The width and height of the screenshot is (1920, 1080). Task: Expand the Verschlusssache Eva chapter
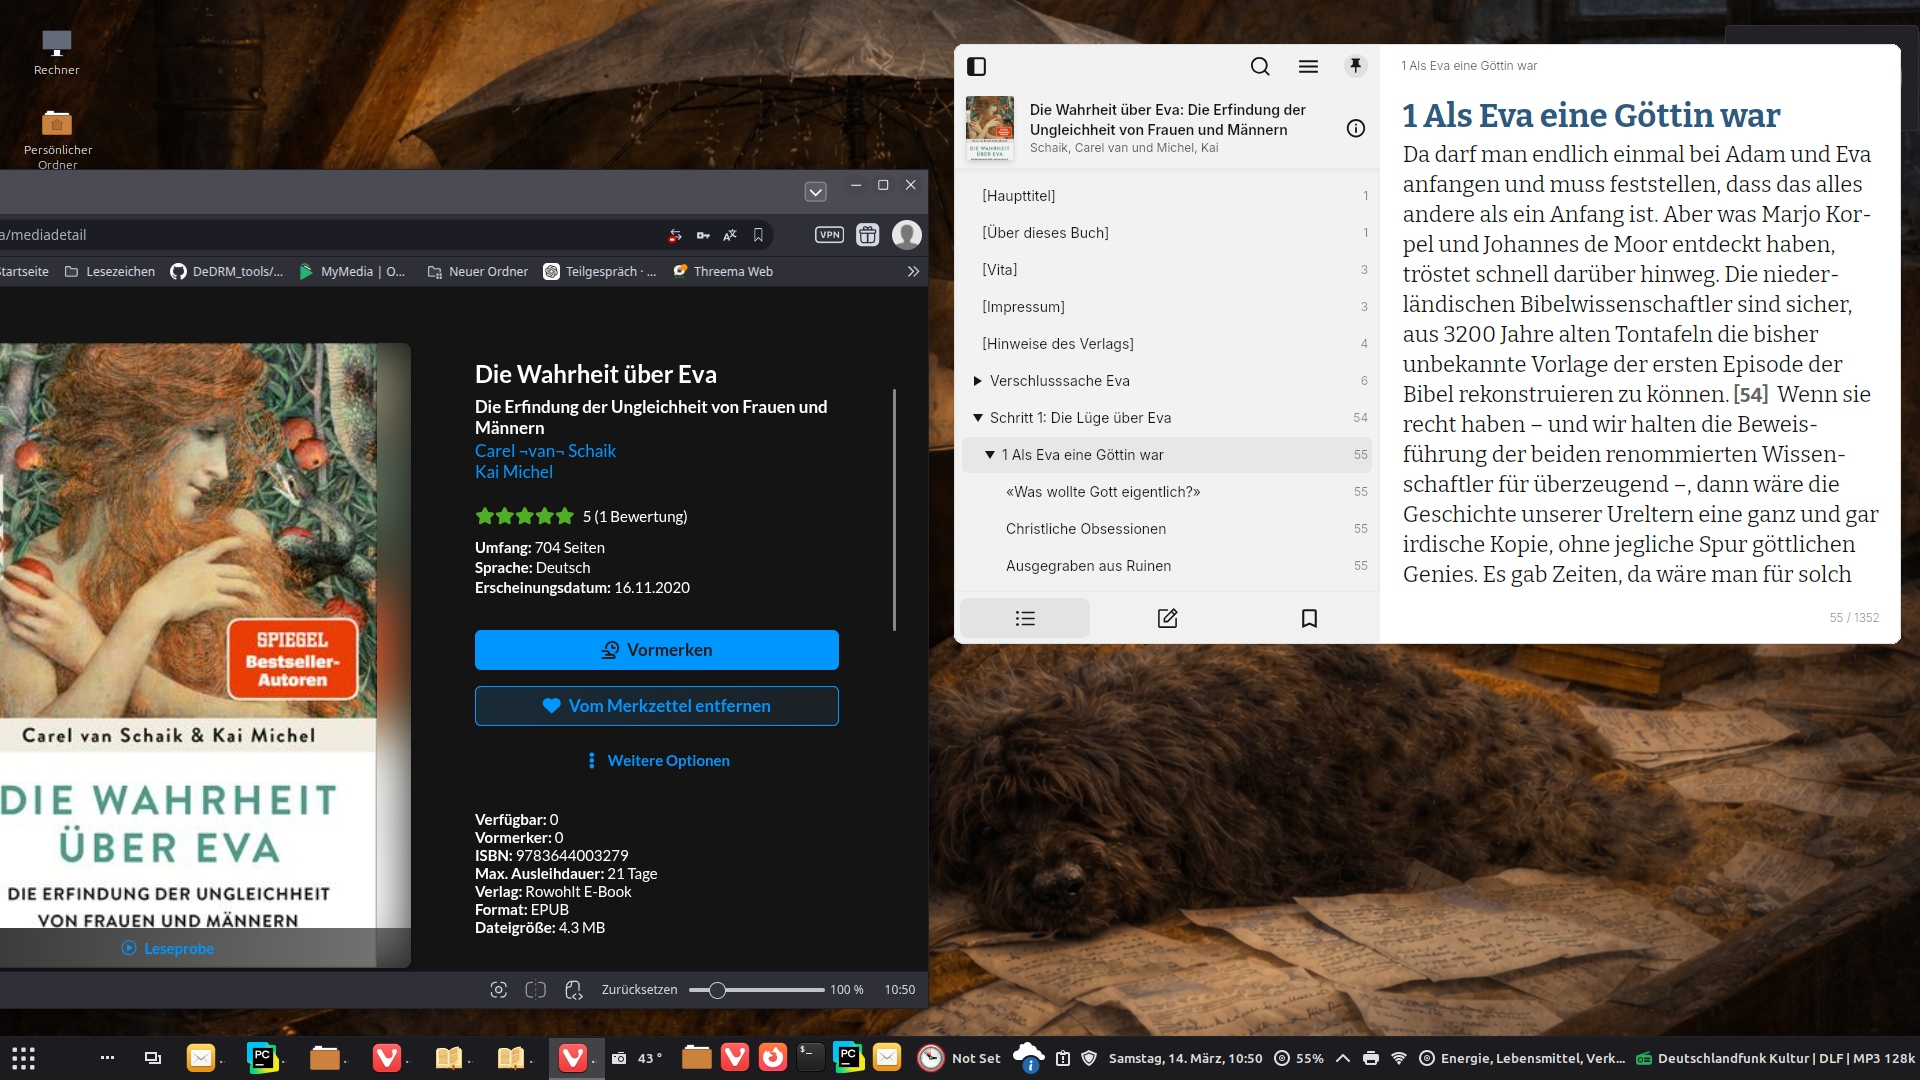[x=978, y=381]
